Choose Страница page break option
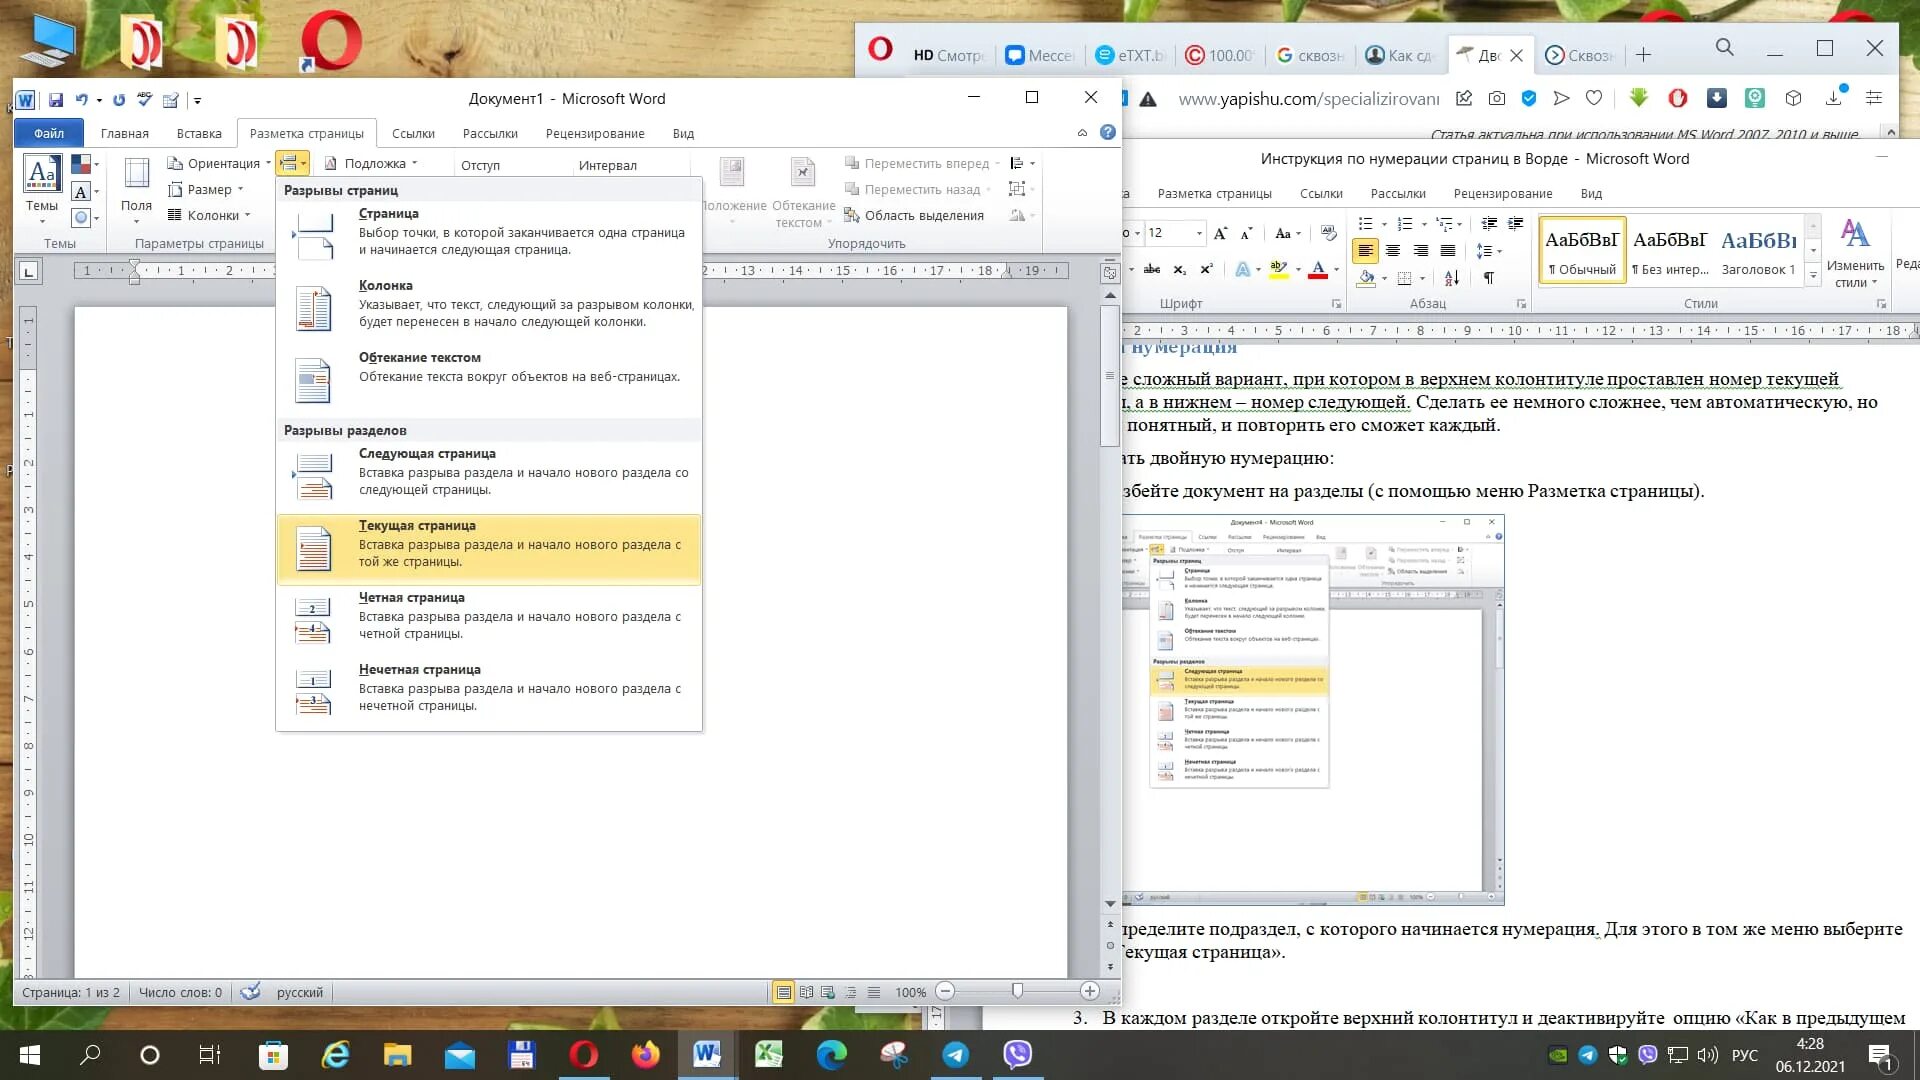 tap(489, 232)
